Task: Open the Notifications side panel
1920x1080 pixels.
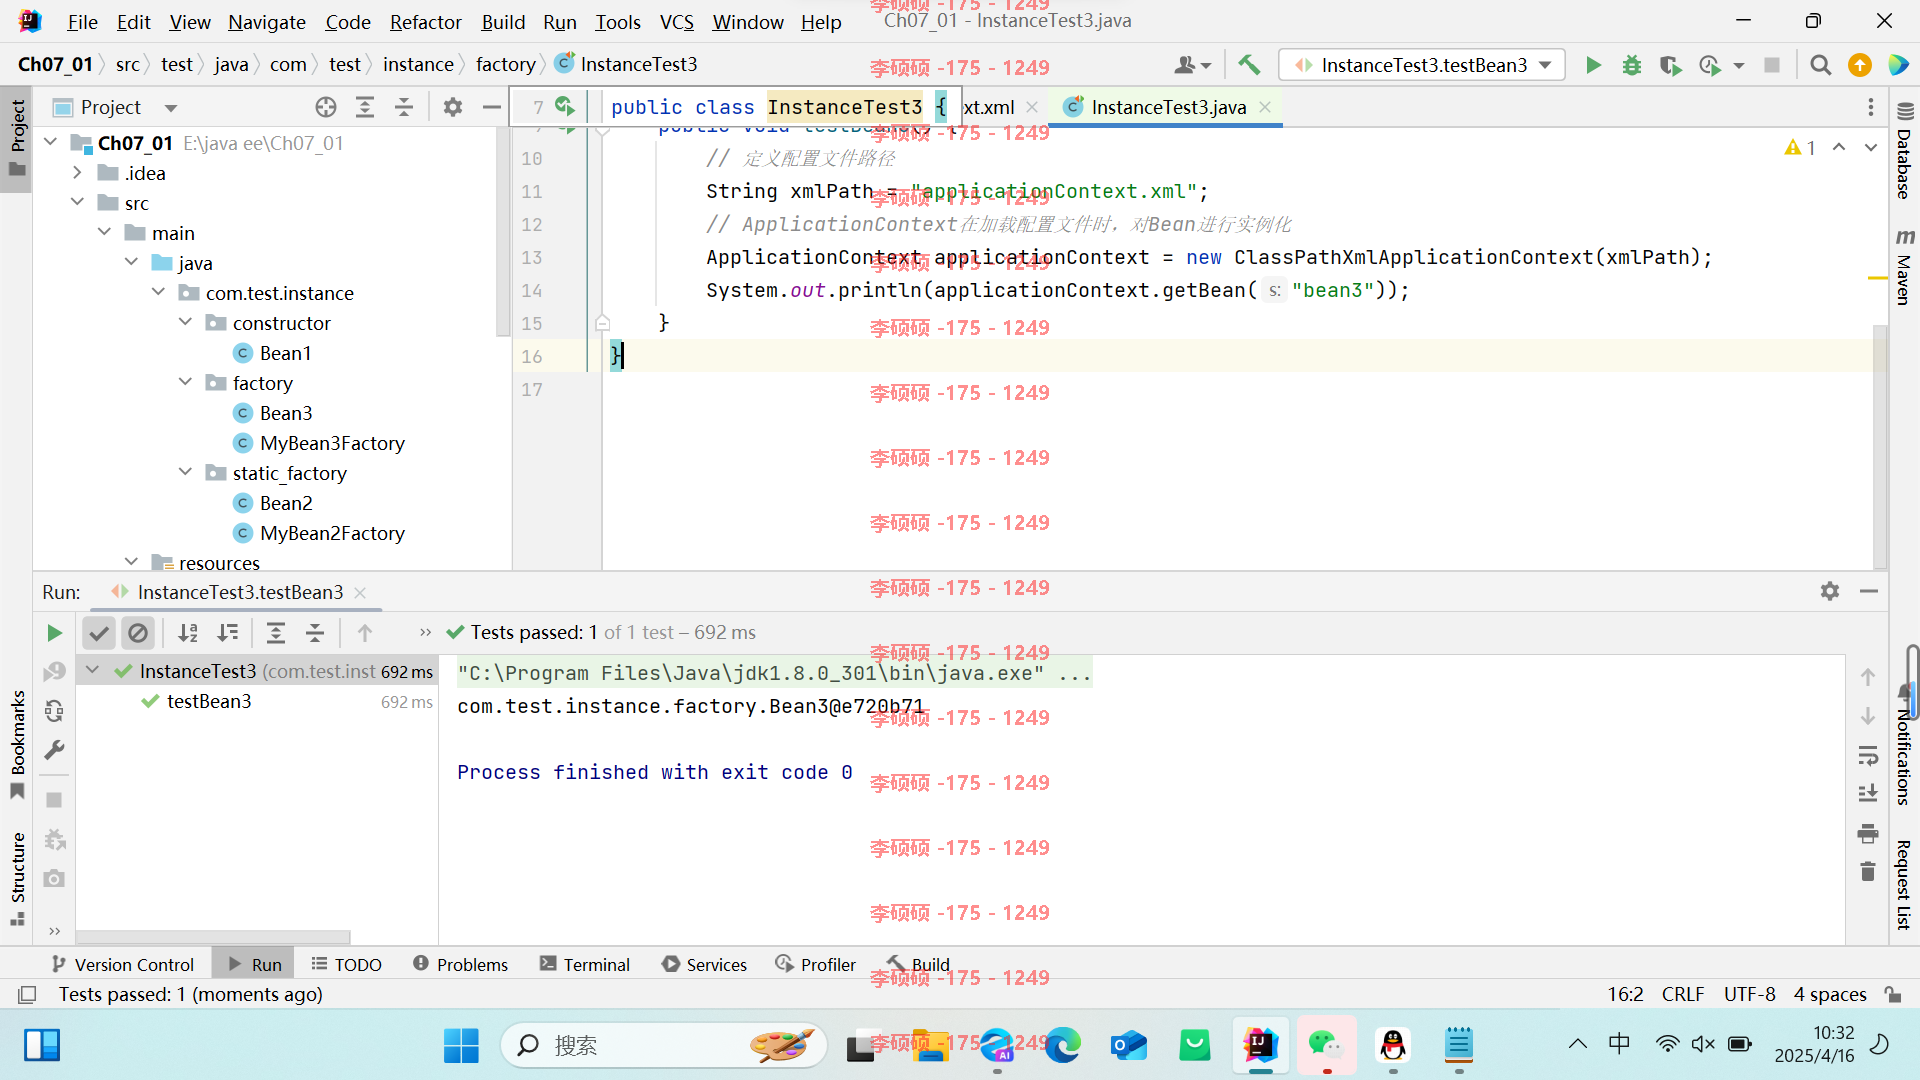Action: [x=1904, y=745]
